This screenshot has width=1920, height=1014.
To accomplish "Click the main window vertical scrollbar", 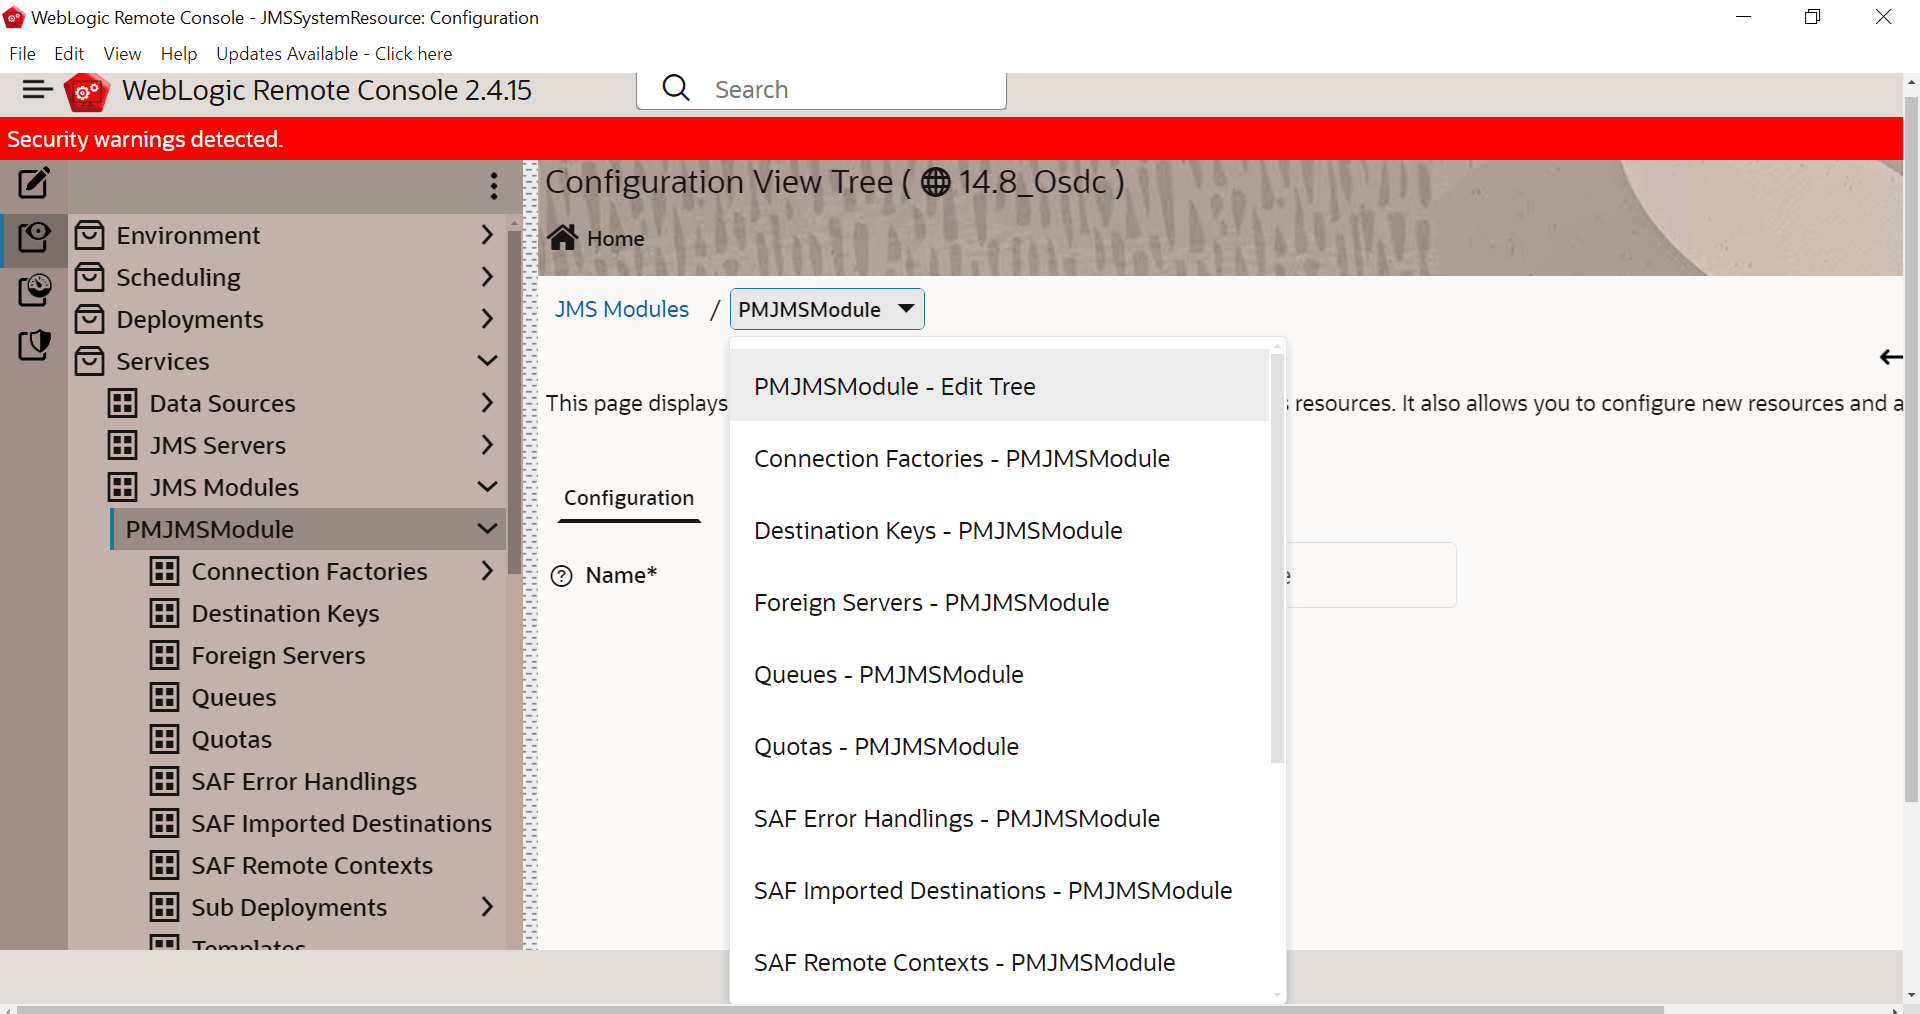I will (1911, 450).
